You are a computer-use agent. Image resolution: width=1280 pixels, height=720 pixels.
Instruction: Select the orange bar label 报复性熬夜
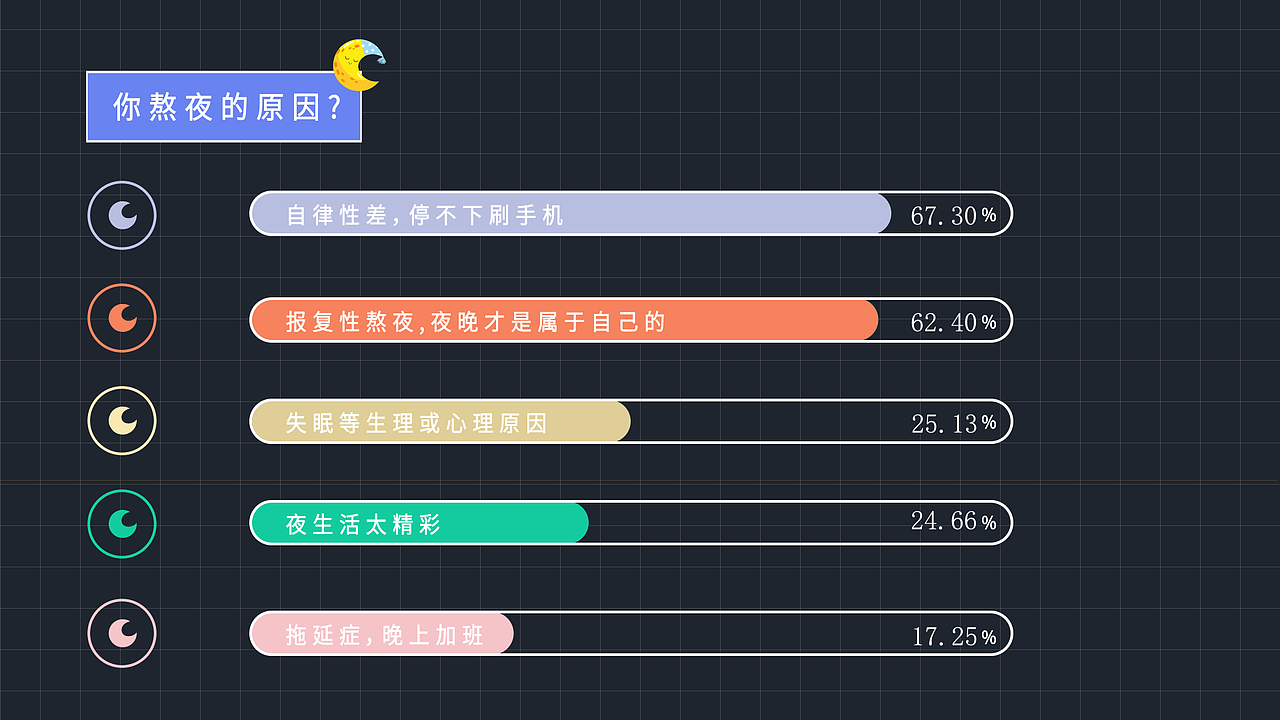(475, 321)
